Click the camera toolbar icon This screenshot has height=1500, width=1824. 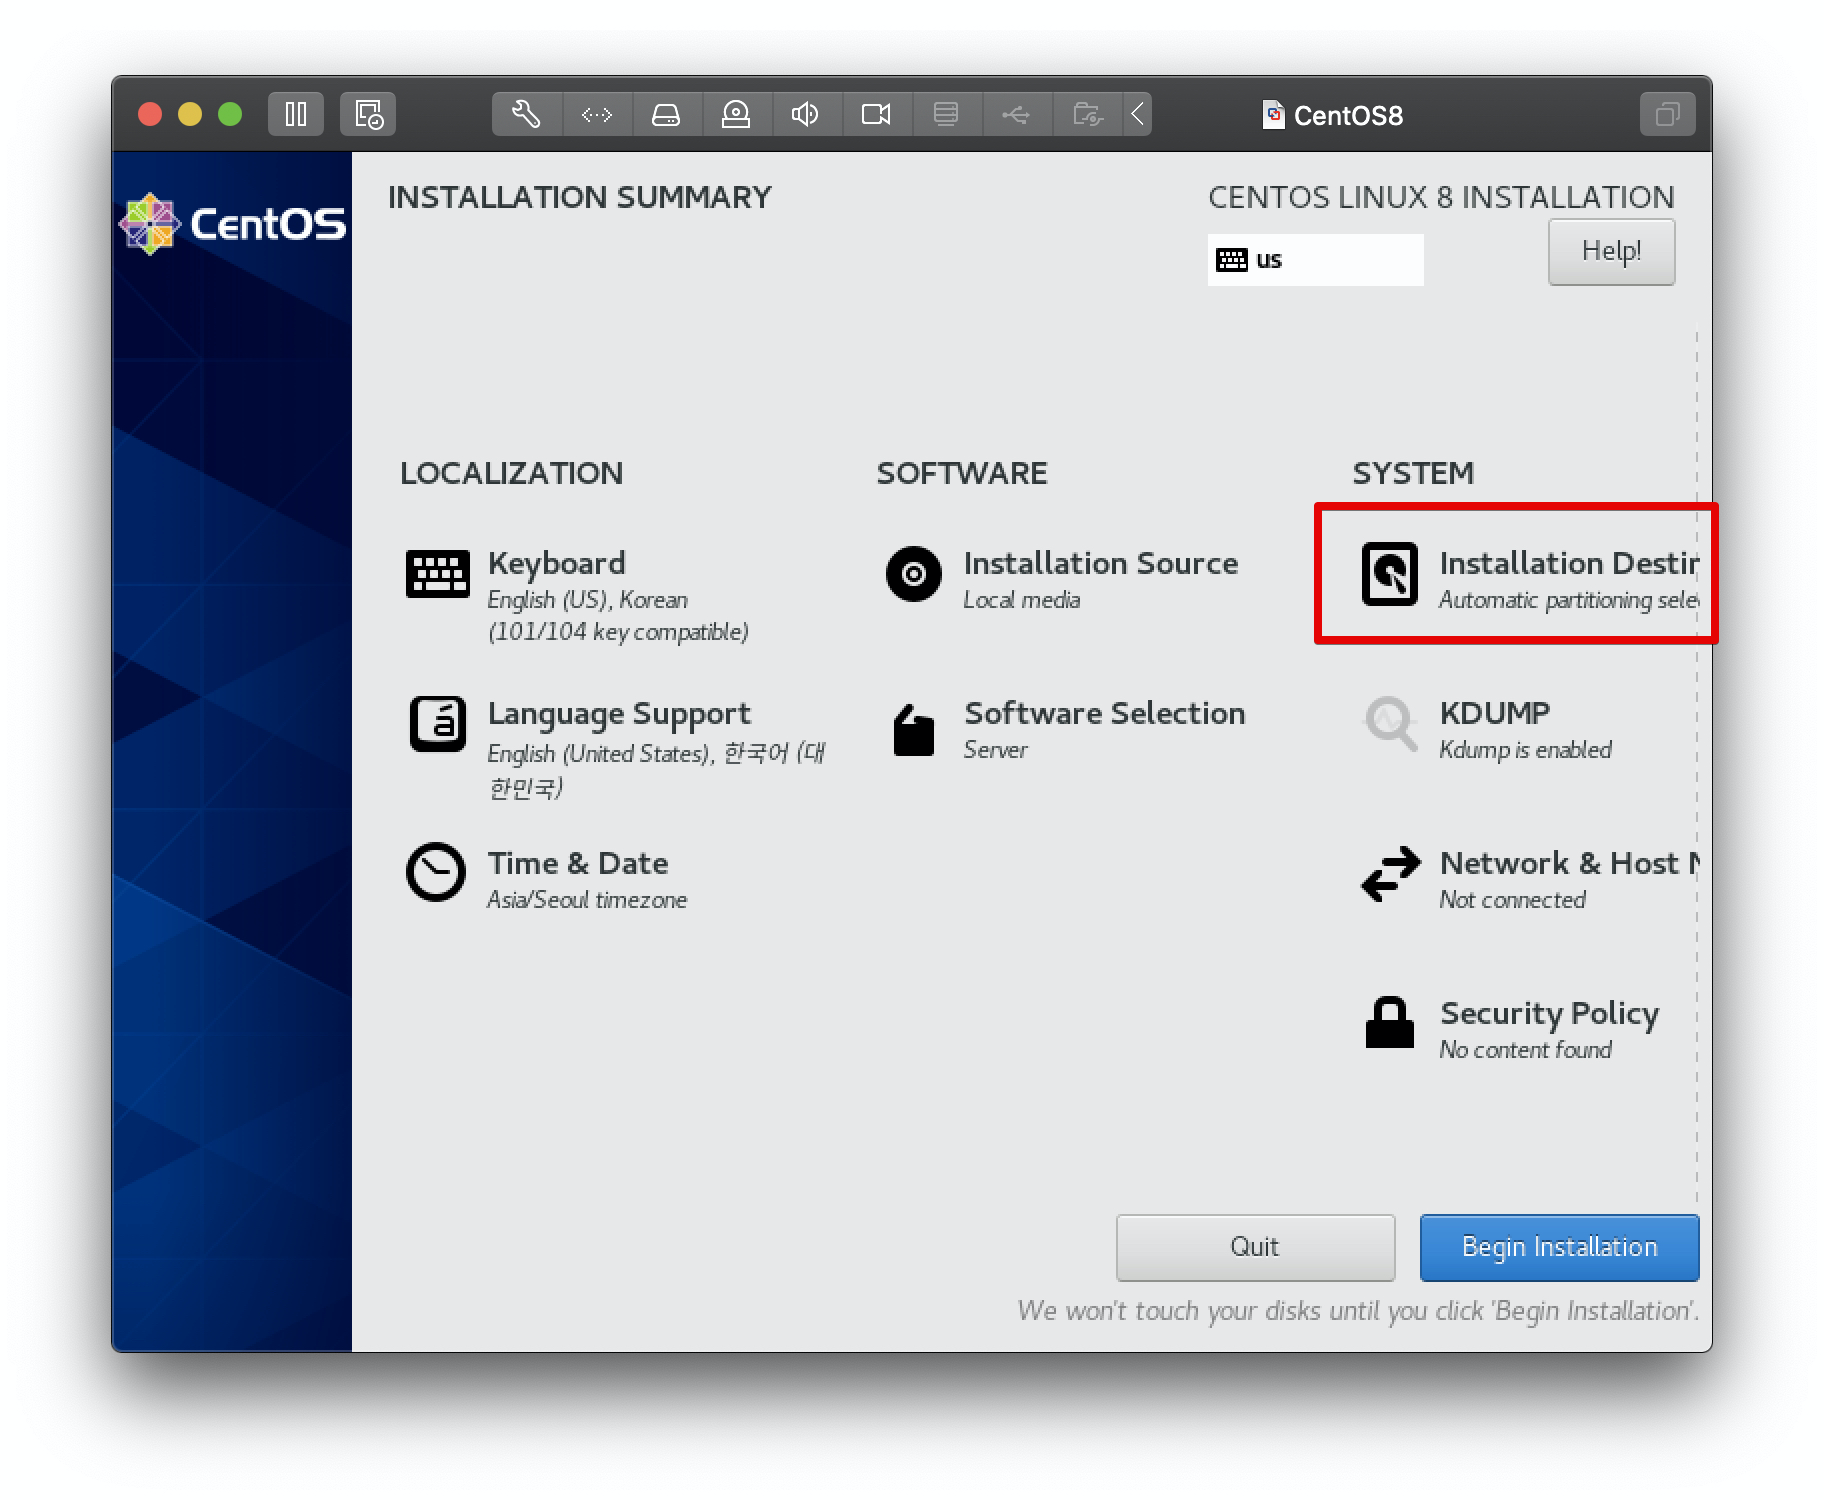[876, 114]
